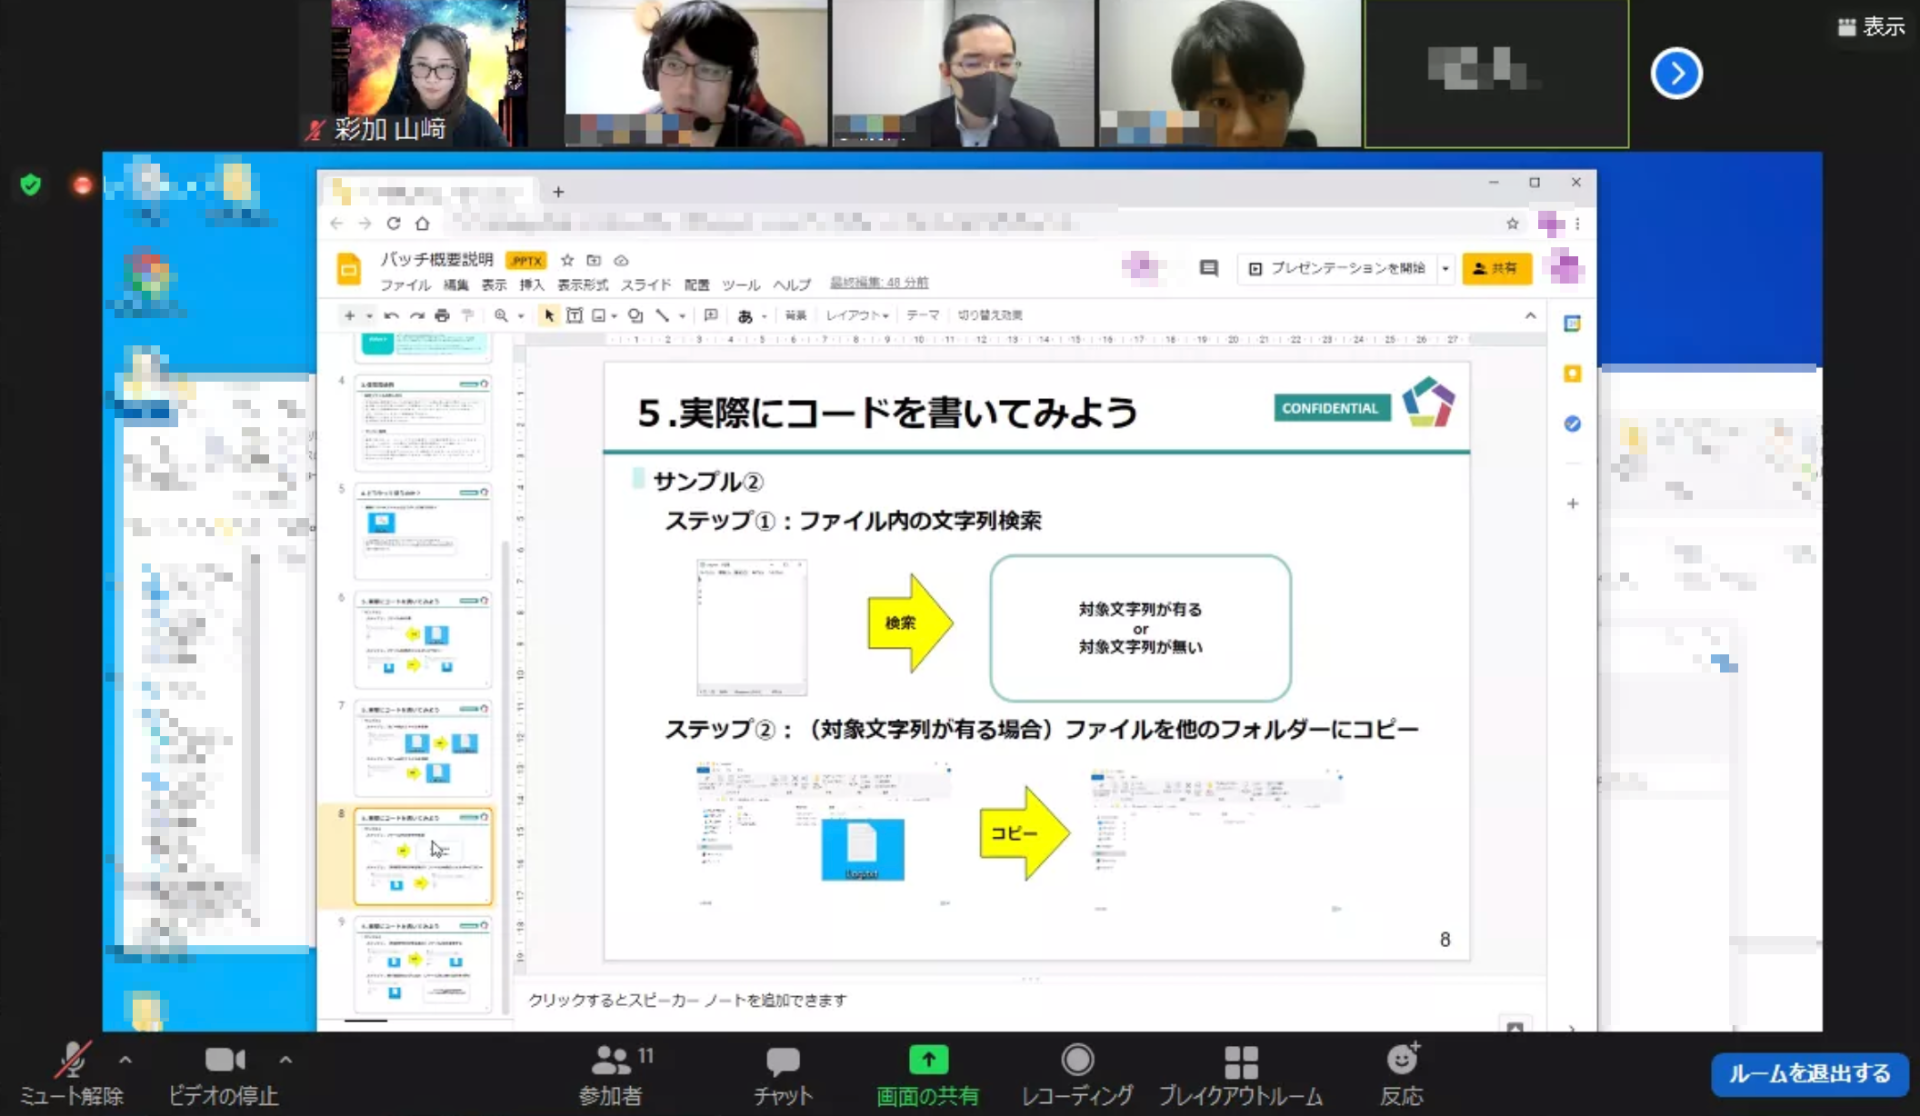
Task: Open the レイアウト layout dropdown
Action: [x=856, y=315]
